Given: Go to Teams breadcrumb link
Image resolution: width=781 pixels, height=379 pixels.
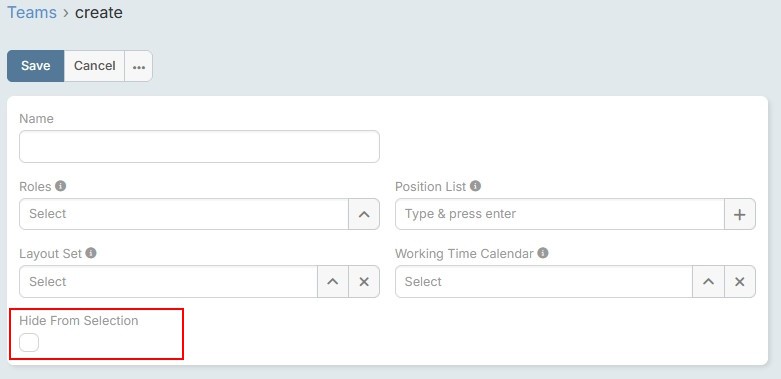Looking at the screenshot, I should coord(32,12).
